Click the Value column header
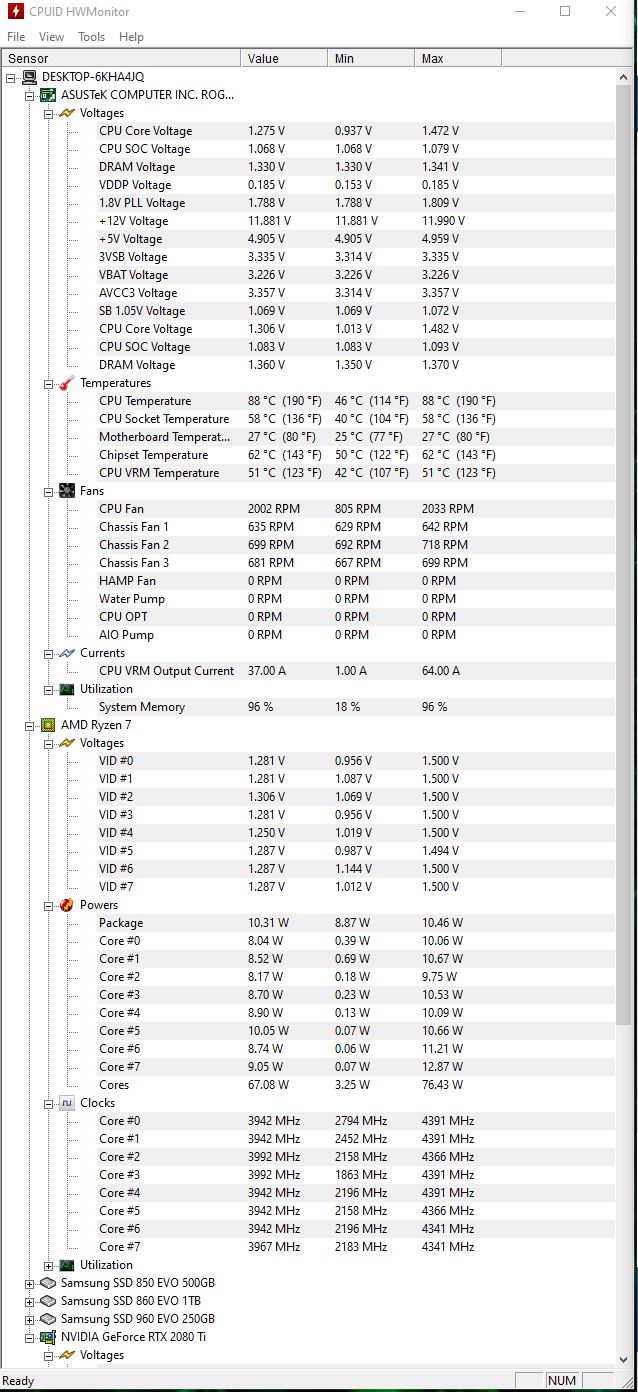 [284, 58]
